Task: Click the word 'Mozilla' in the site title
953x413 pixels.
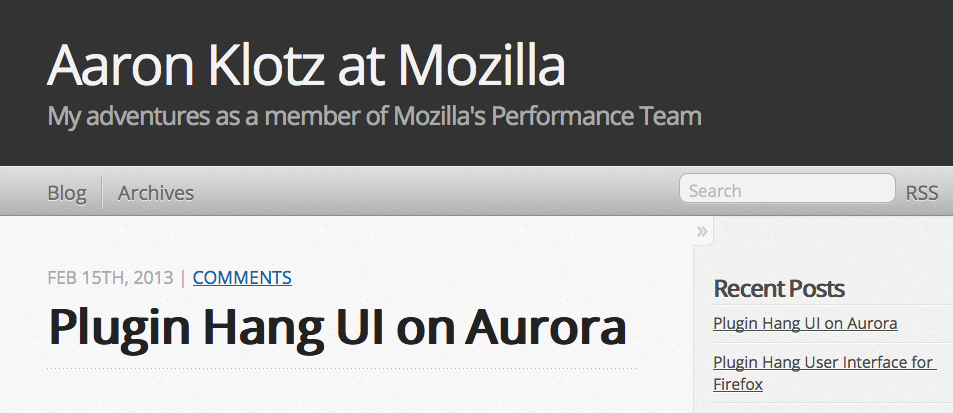Action: coord(482,65)
